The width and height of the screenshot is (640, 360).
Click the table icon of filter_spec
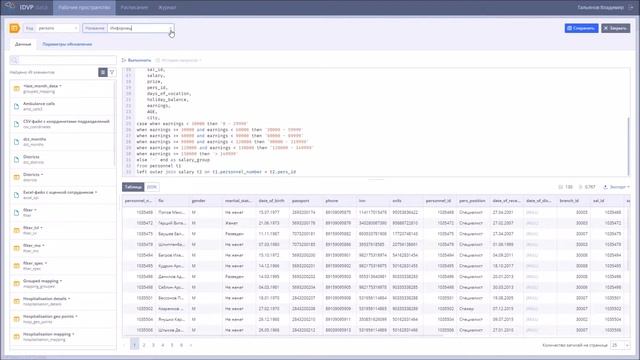(x=17, y=266)
